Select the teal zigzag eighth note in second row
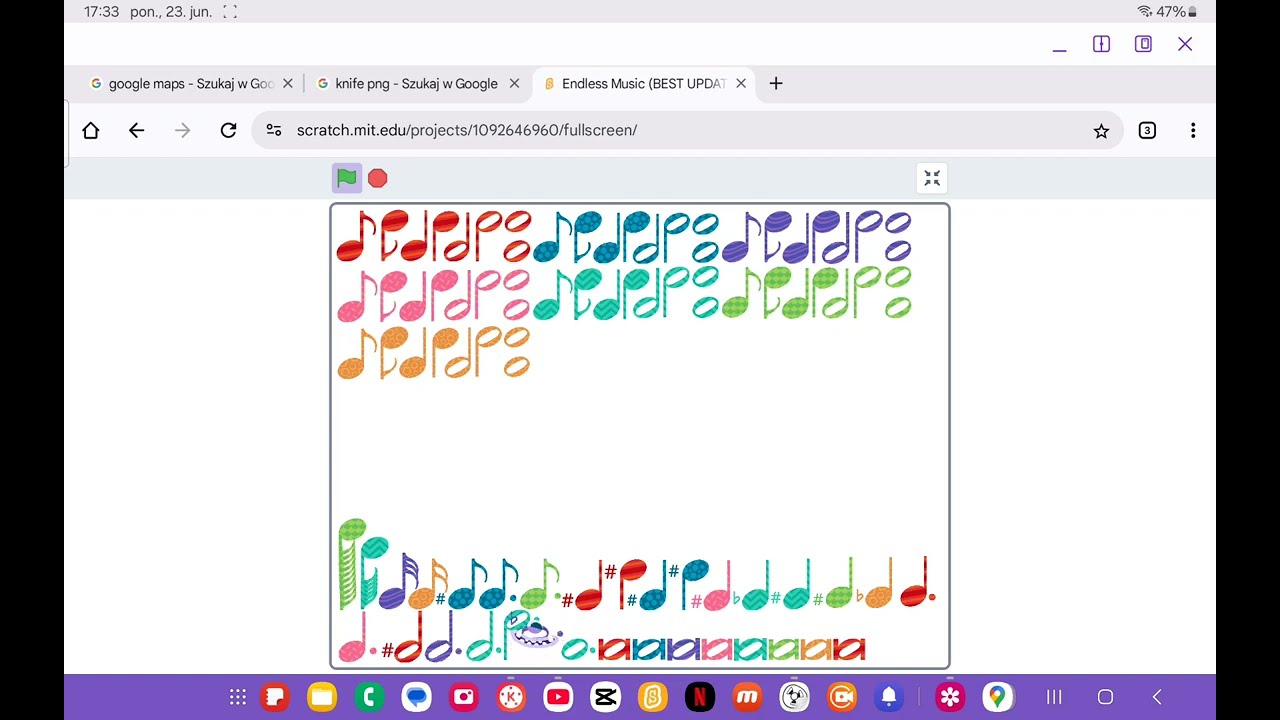Screen dimensions: 1280x720 coord(553,296)
